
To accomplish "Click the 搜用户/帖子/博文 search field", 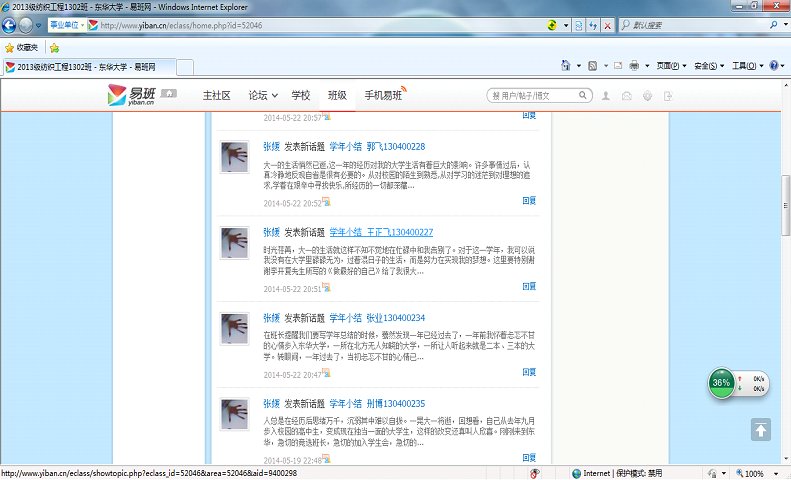I will point(535,96).
